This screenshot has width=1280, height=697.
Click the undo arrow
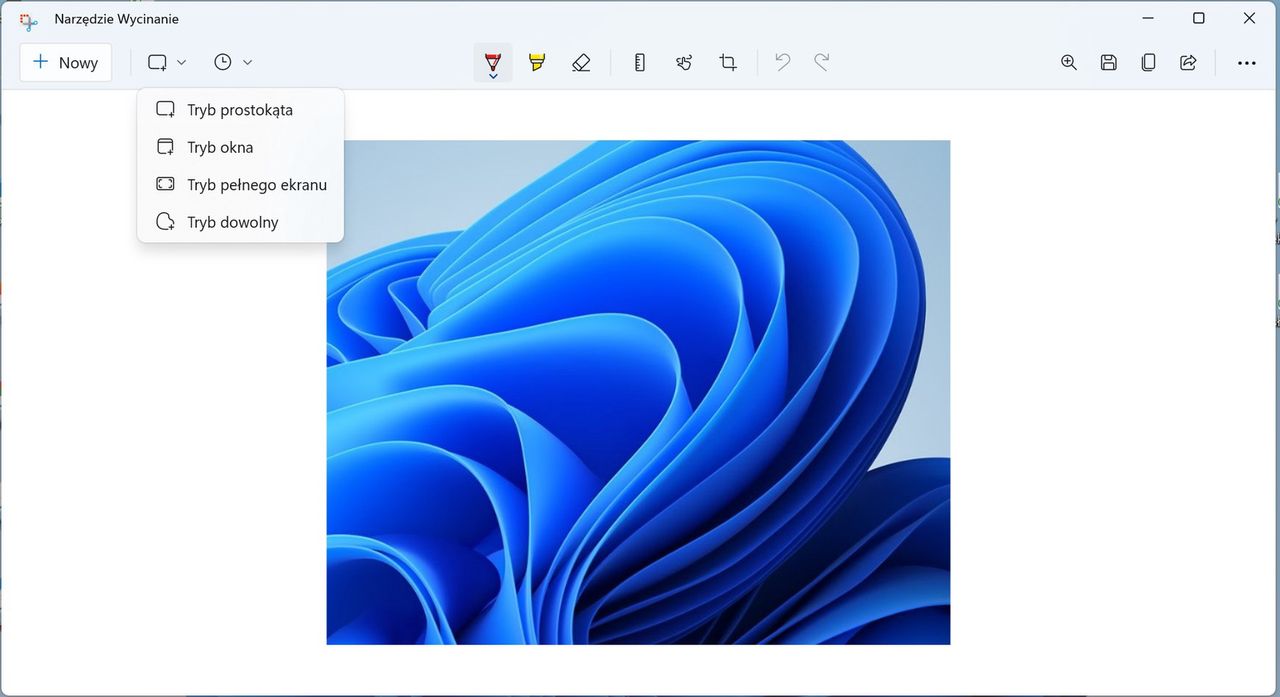click(x=783, y=62)
